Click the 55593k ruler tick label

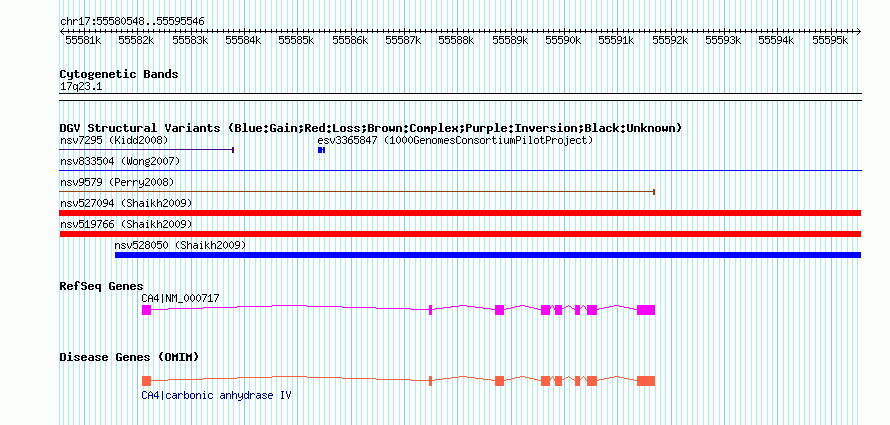723,40
